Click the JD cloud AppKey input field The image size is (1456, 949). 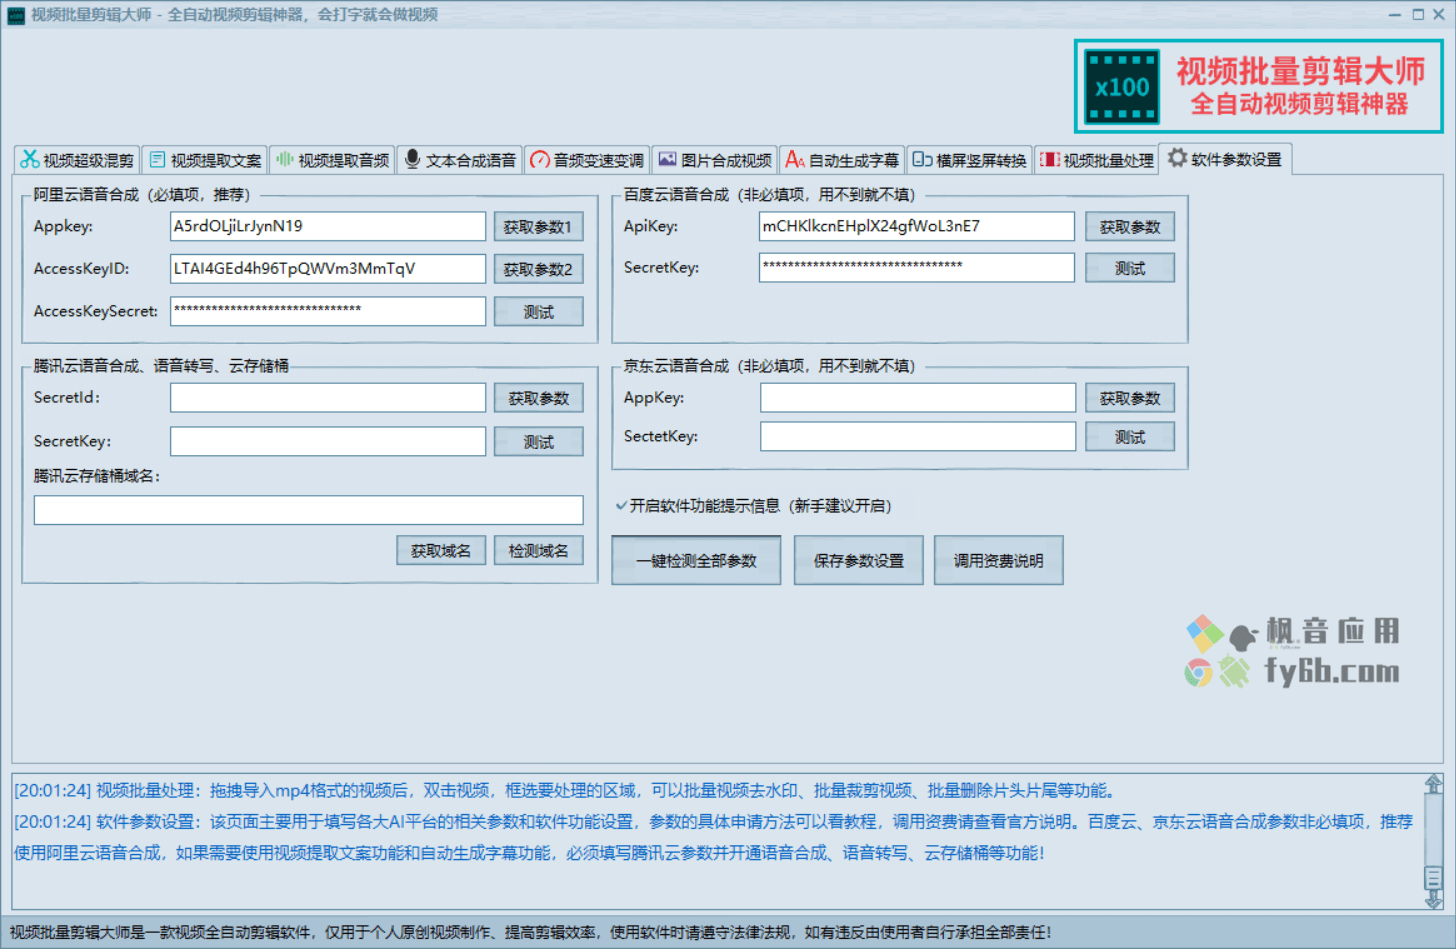click(918, 397)
